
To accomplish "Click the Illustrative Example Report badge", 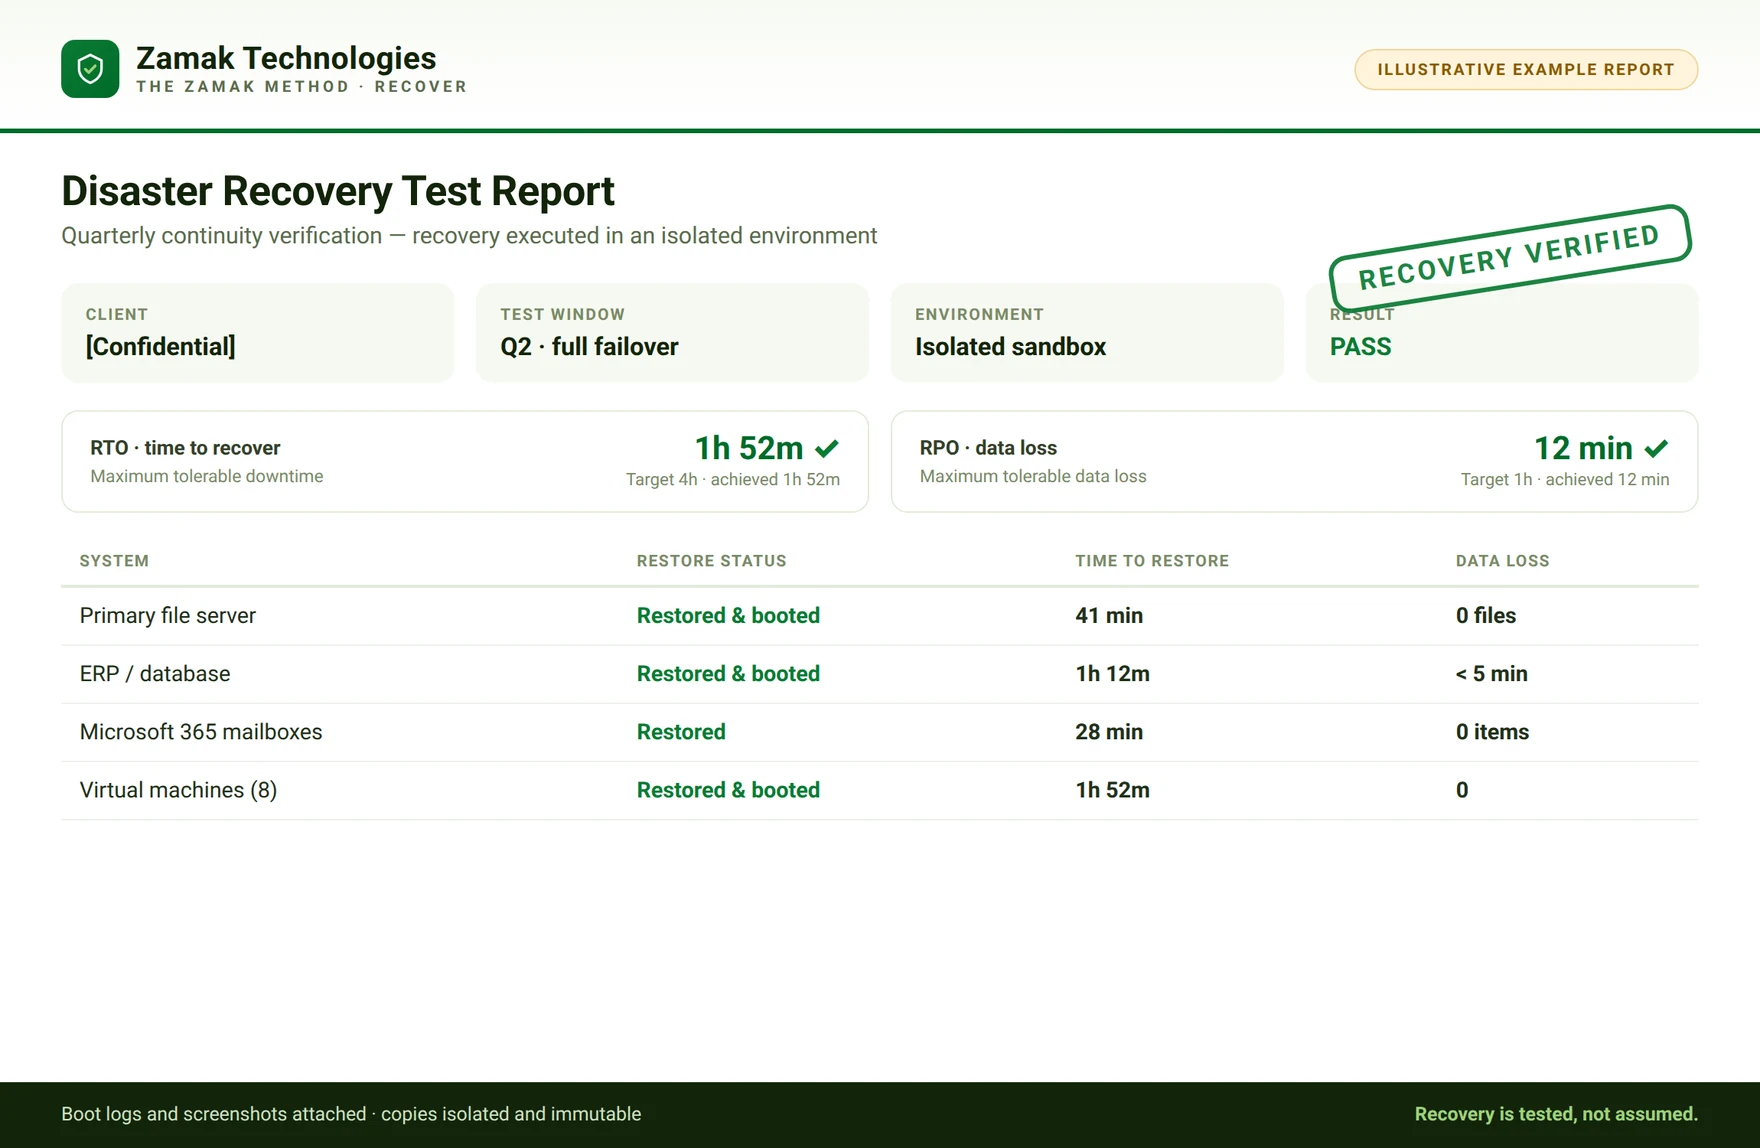I will pyautogui.click(x=1526, y=70).
